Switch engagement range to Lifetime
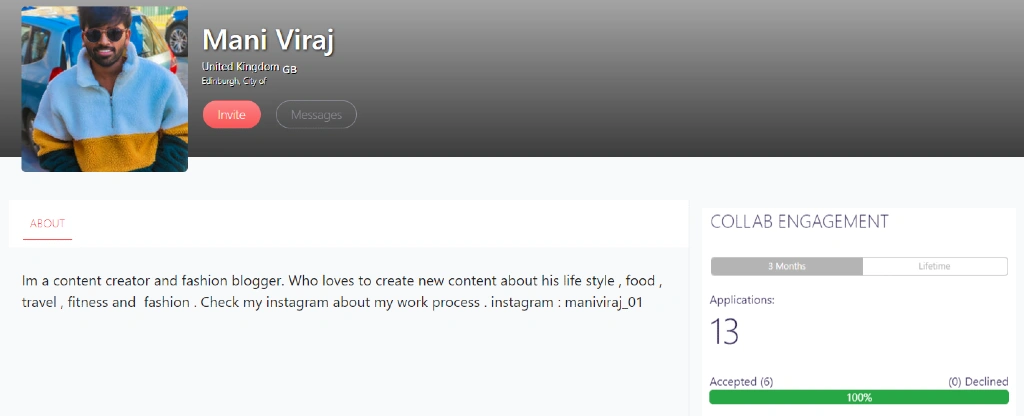 click(x=934, y=266)
